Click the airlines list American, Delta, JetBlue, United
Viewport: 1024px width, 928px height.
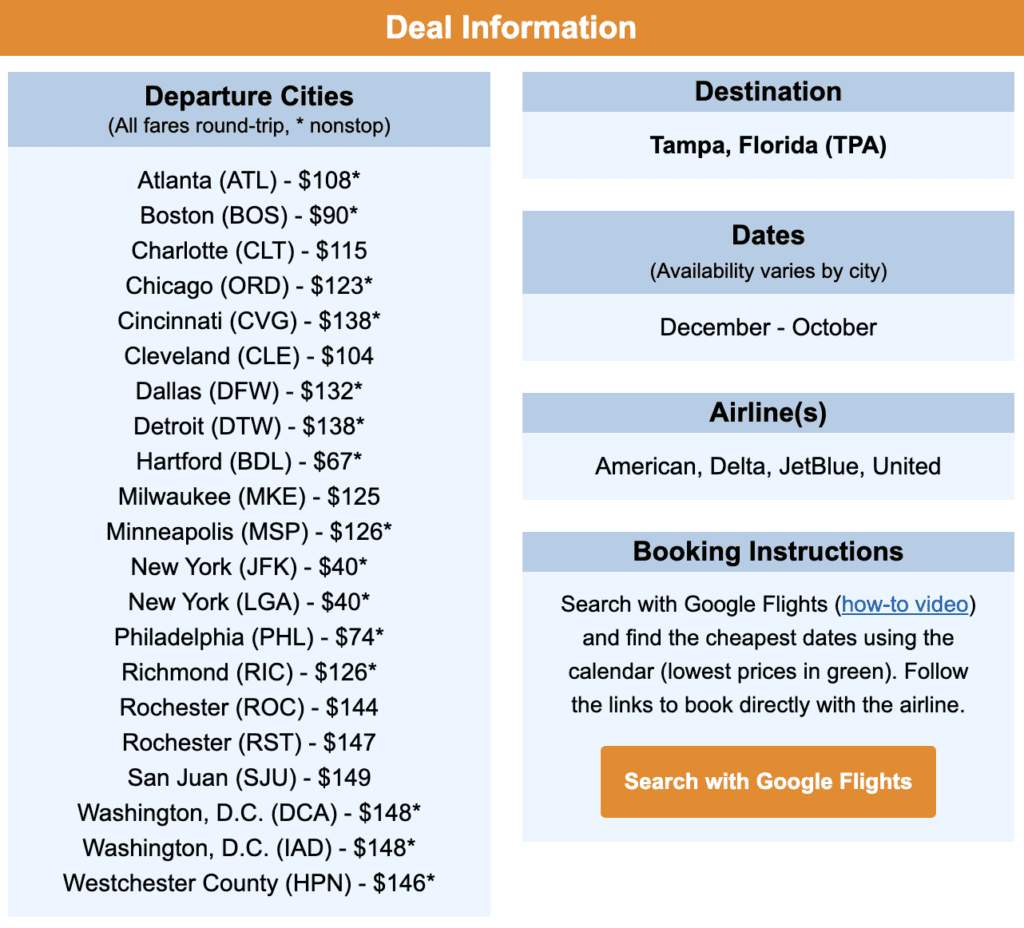(768, 466)
